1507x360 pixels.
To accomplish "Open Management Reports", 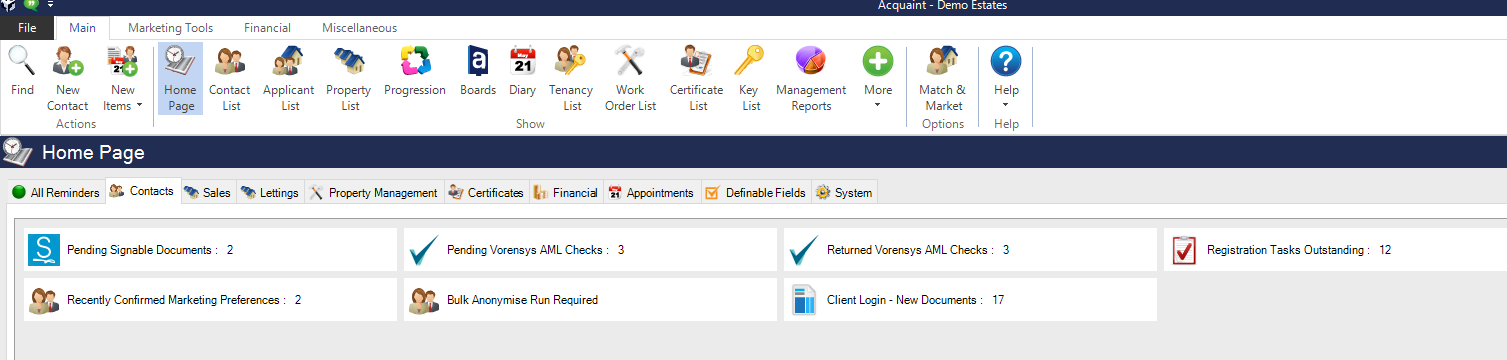I will coord(811,78).
